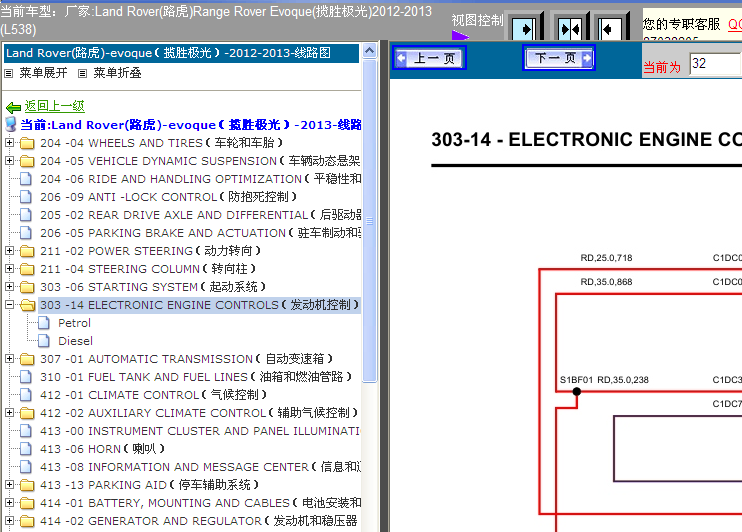The image size is (742, 532).
Task: Click 当前:Land Rover evoque 2013 title text
Action: tap(191, 125)
